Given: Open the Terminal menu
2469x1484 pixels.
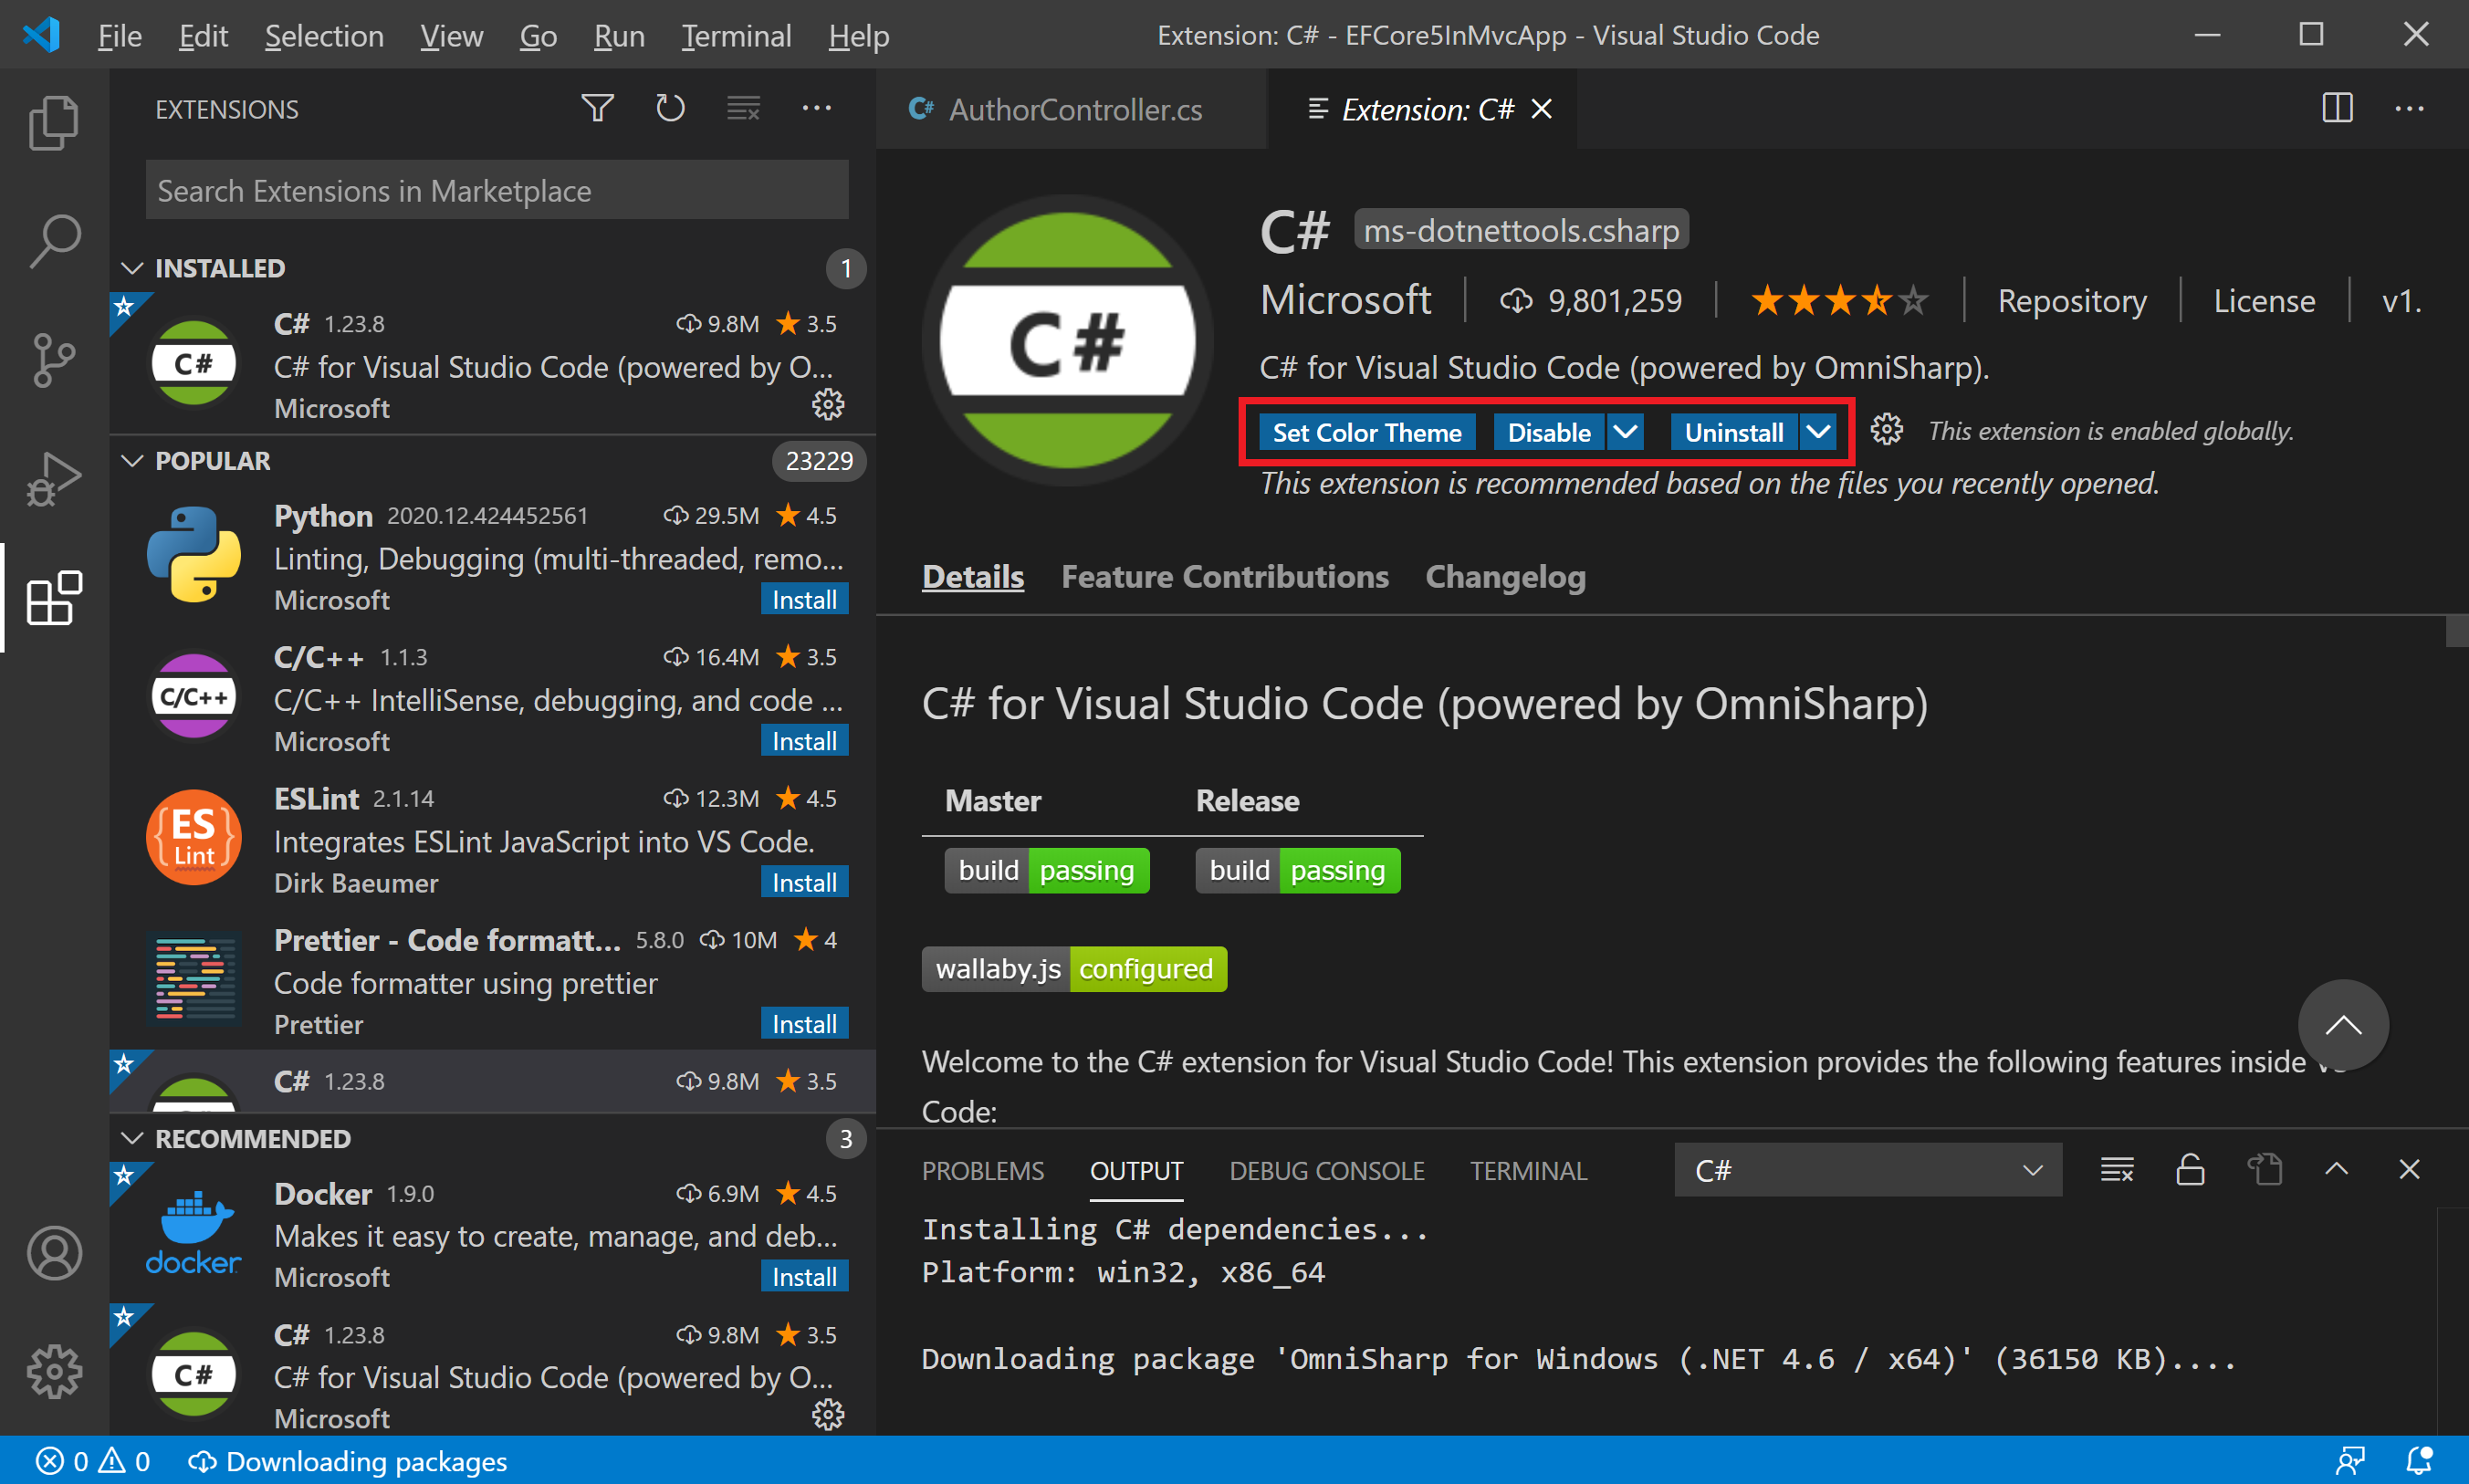Looking at the screenshot, I should pos(736,36).
